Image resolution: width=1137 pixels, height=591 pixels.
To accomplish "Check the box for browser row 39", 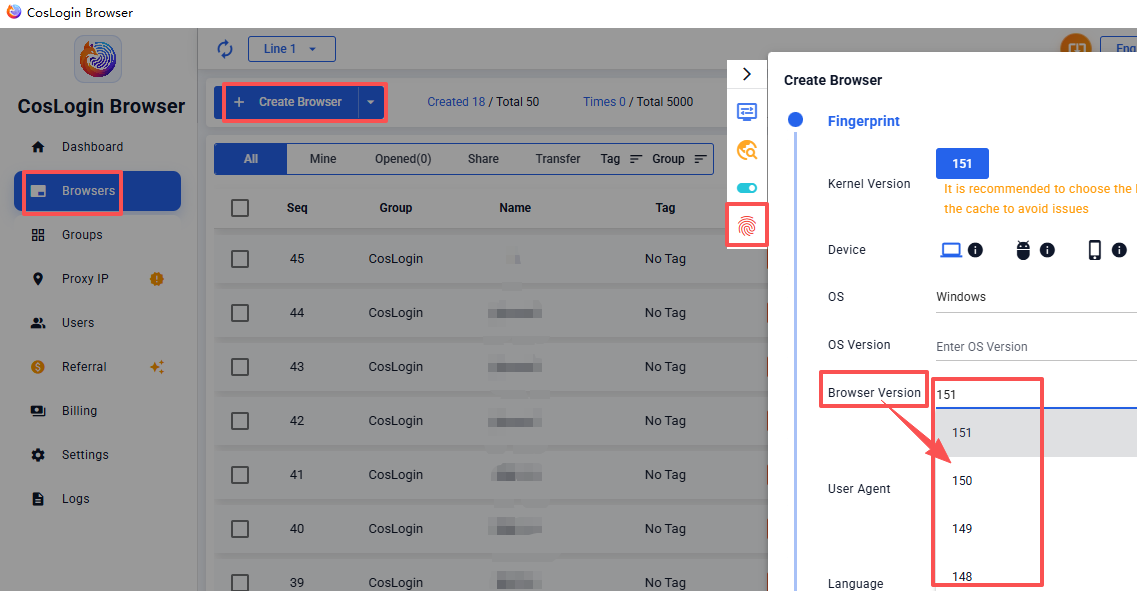I will click(240, 582).
